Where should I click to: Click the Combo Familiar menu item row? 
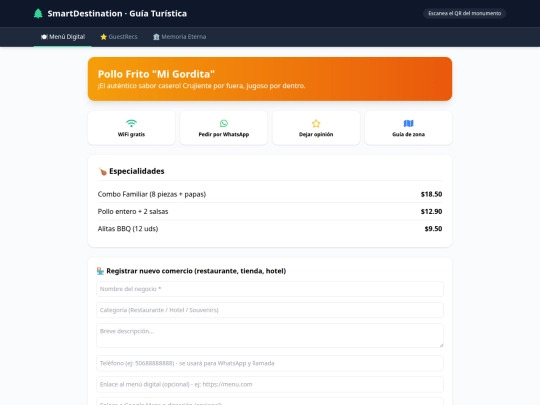(x=270, y=194)
